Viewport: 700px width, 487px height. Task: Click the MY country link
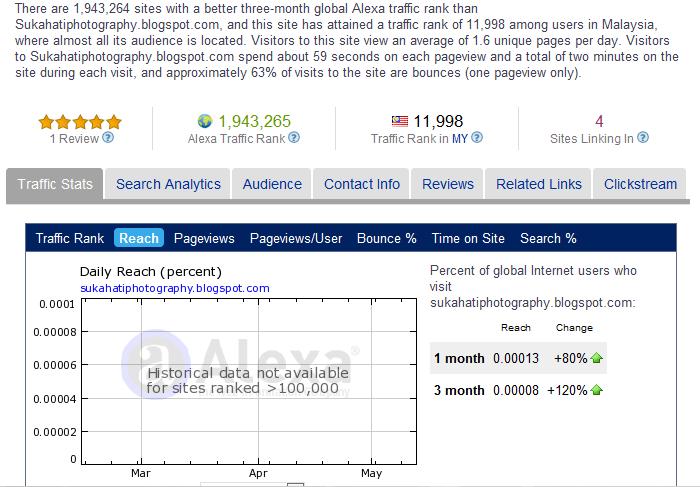click(460, 138)
